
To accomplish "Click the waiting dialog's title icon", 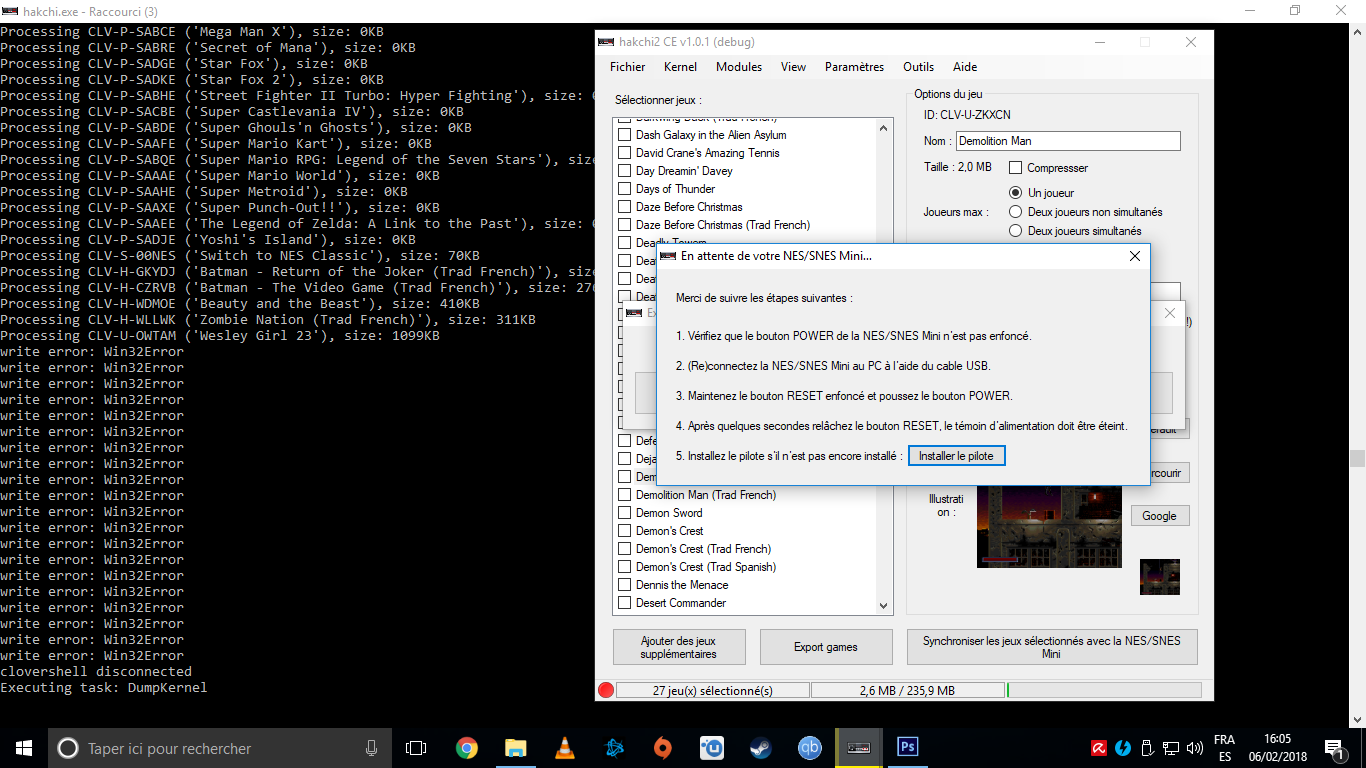I will click(x=667, y=256).
